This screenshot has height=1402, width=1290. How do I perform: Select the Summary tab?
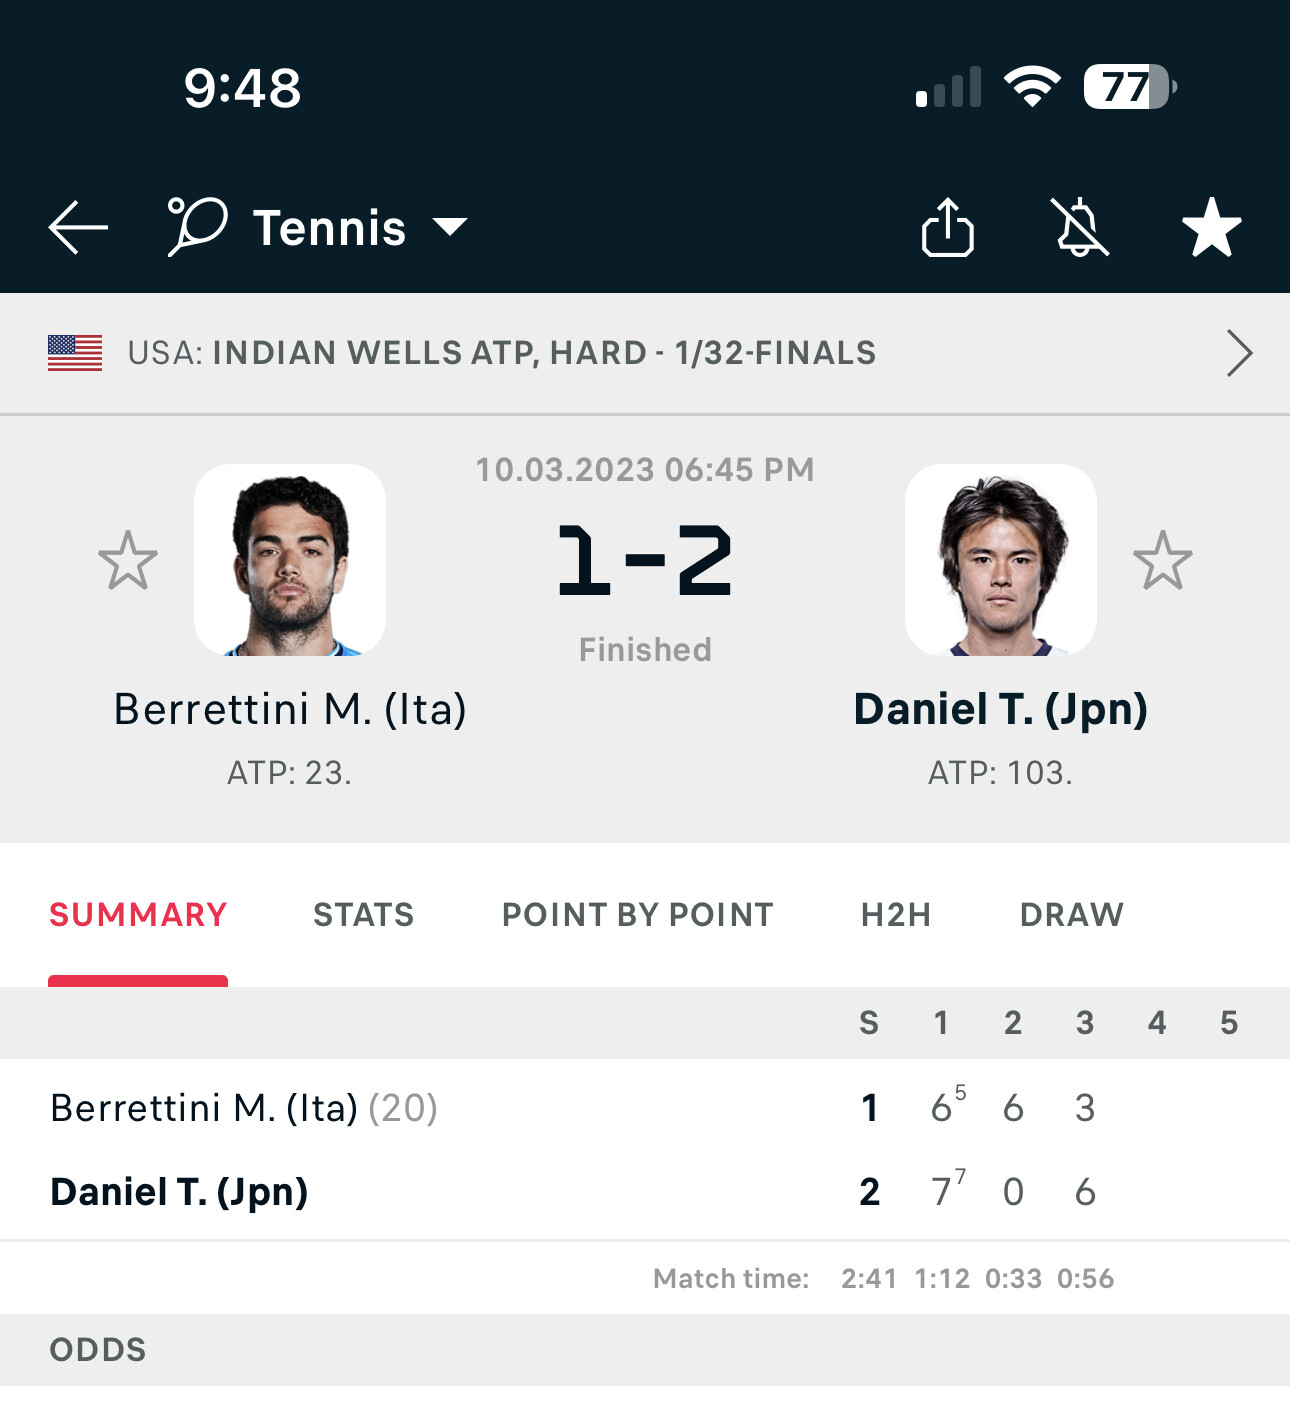(138, 915)
